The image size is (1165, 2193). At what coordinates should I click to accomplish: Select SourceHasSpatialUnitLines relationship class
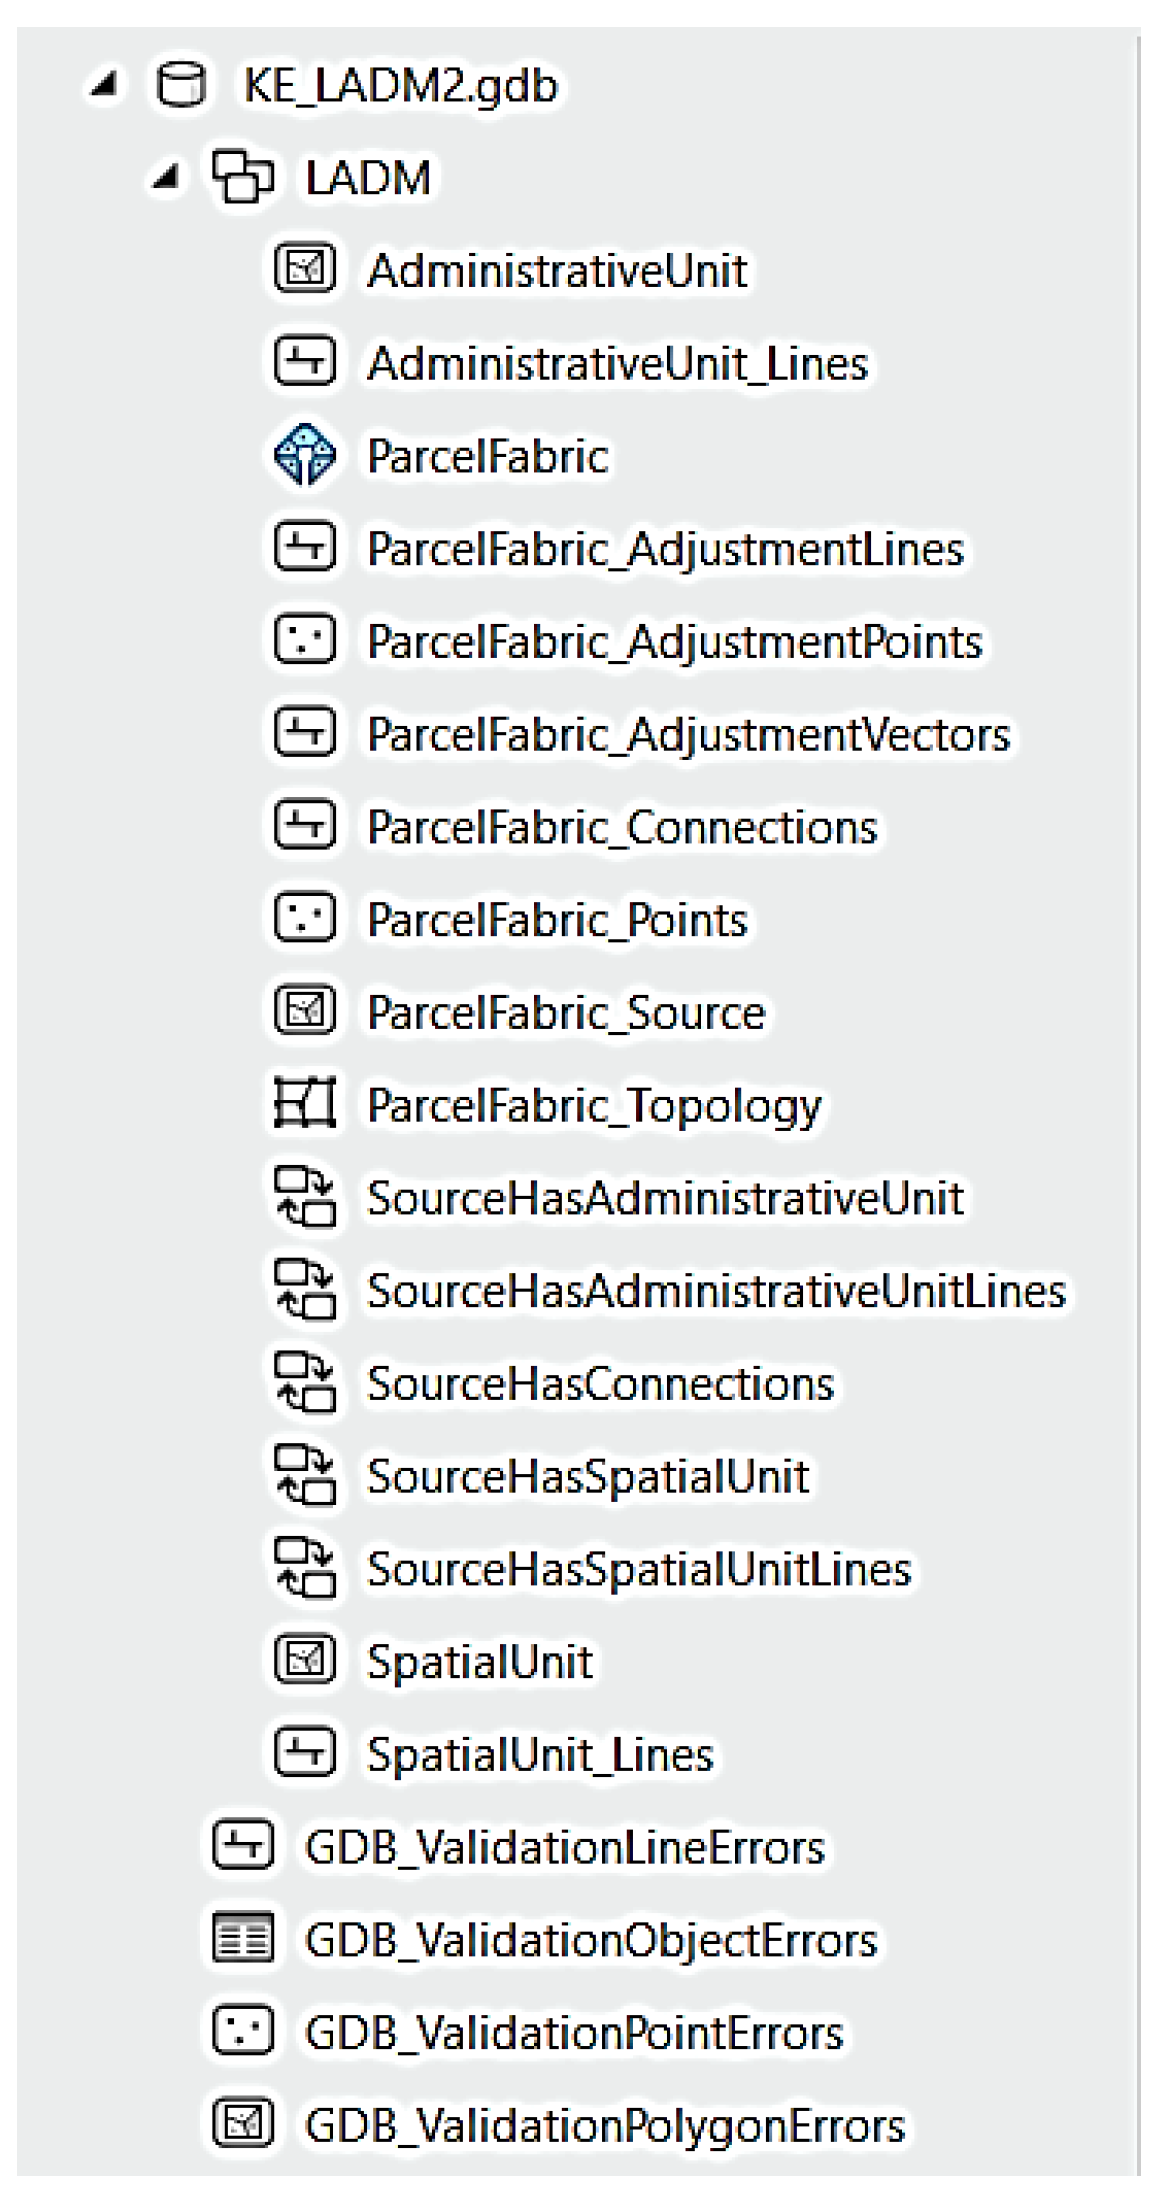[639, 1569]
